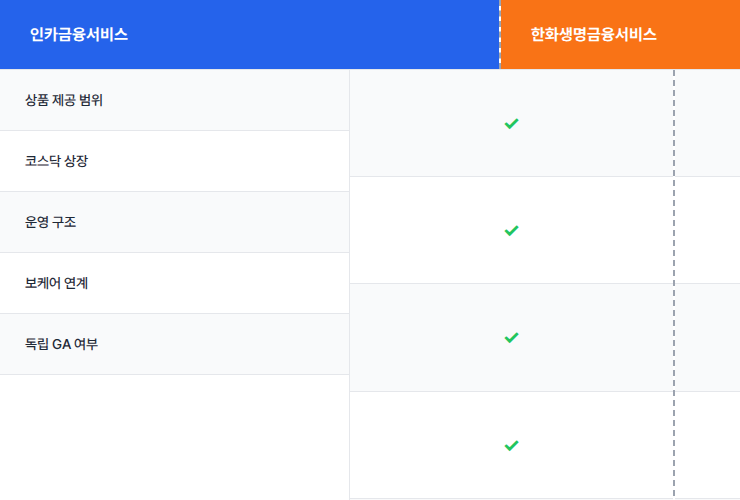Select the 인카금융서비스 blue header label

[x=79, y=35]
